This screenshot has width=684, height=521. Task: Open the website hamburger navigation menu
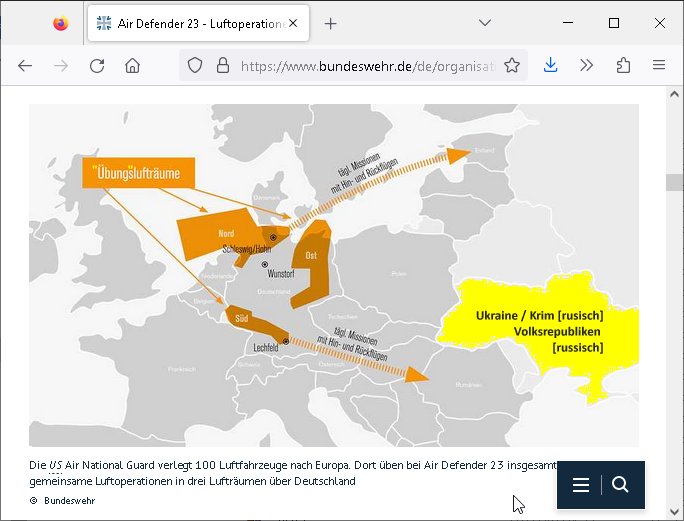coord(581,485)
